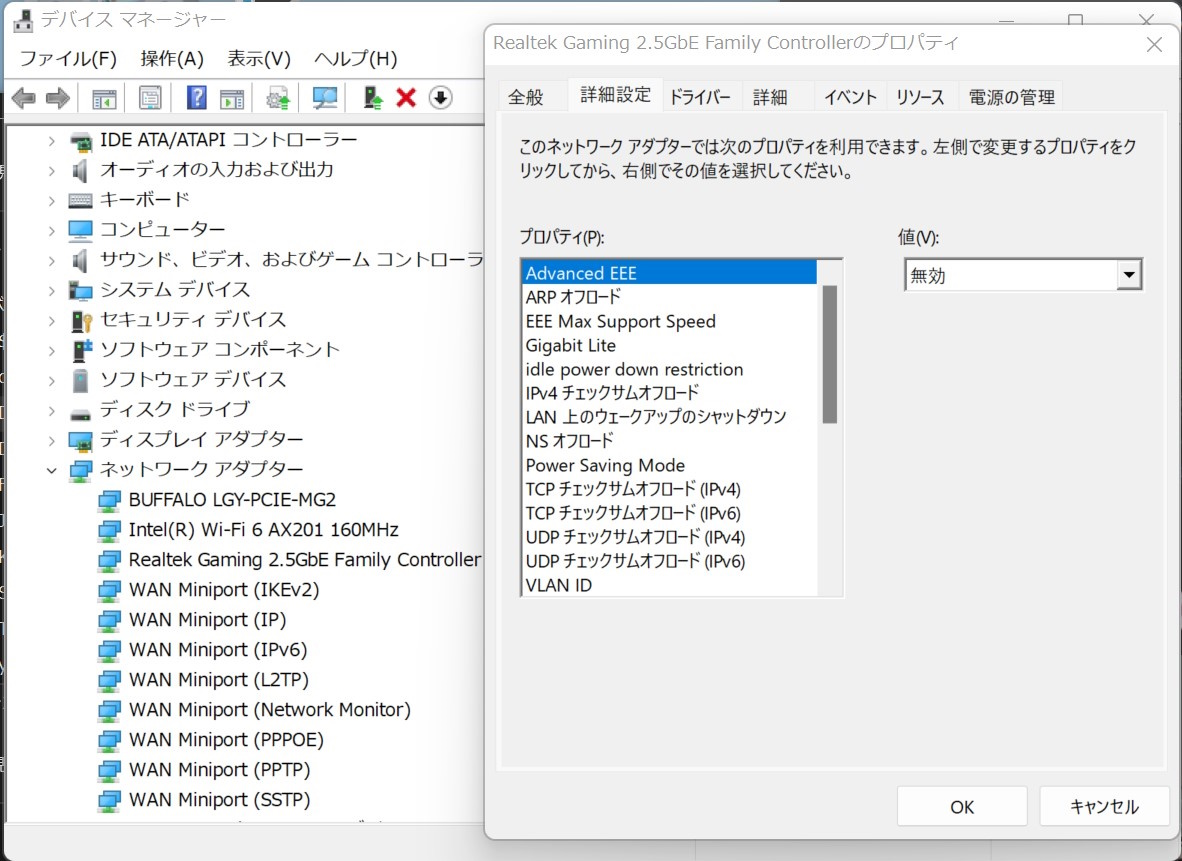Click the Realtek Gaming 2.5GbE adapter icon
Viewport: 1182px width, 861px height.
point(109,560)
